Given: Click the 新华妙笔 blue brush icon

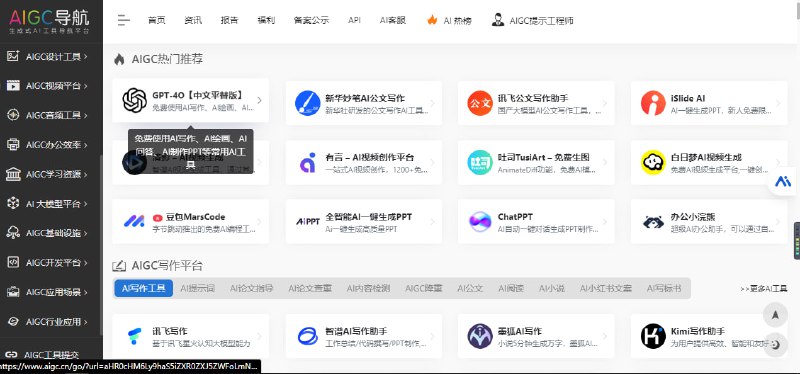Looking at the screenshot, I should click(x=308, y=103).
